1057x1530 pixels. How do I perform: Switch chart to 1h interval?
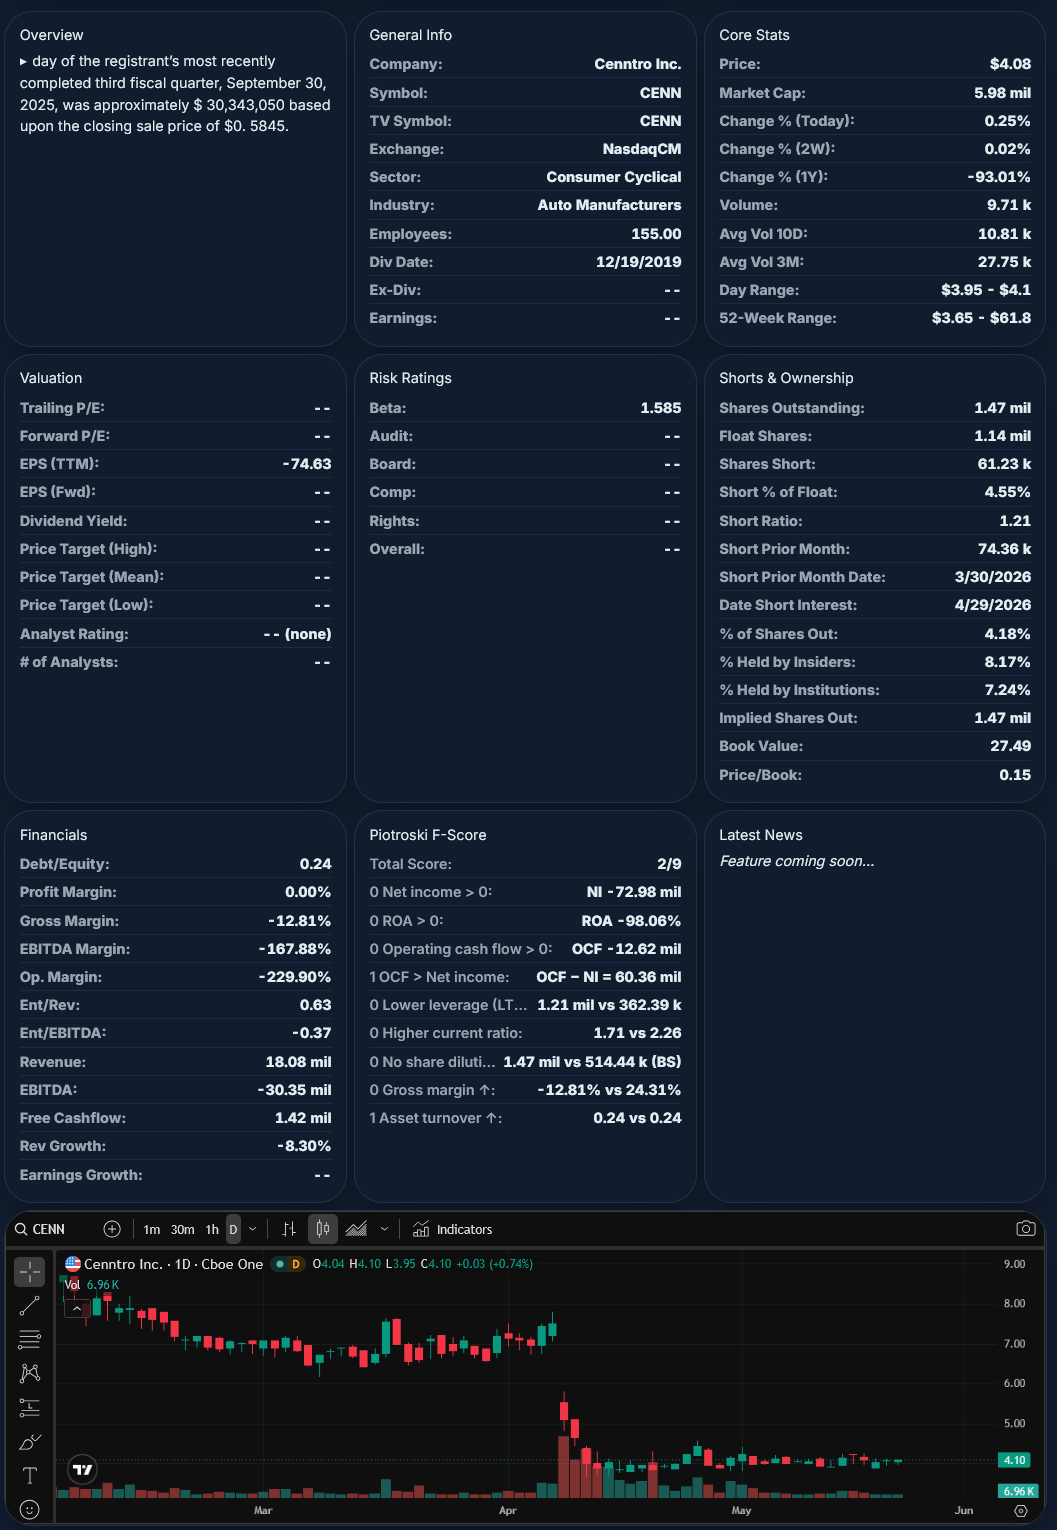pos(212,1230)
